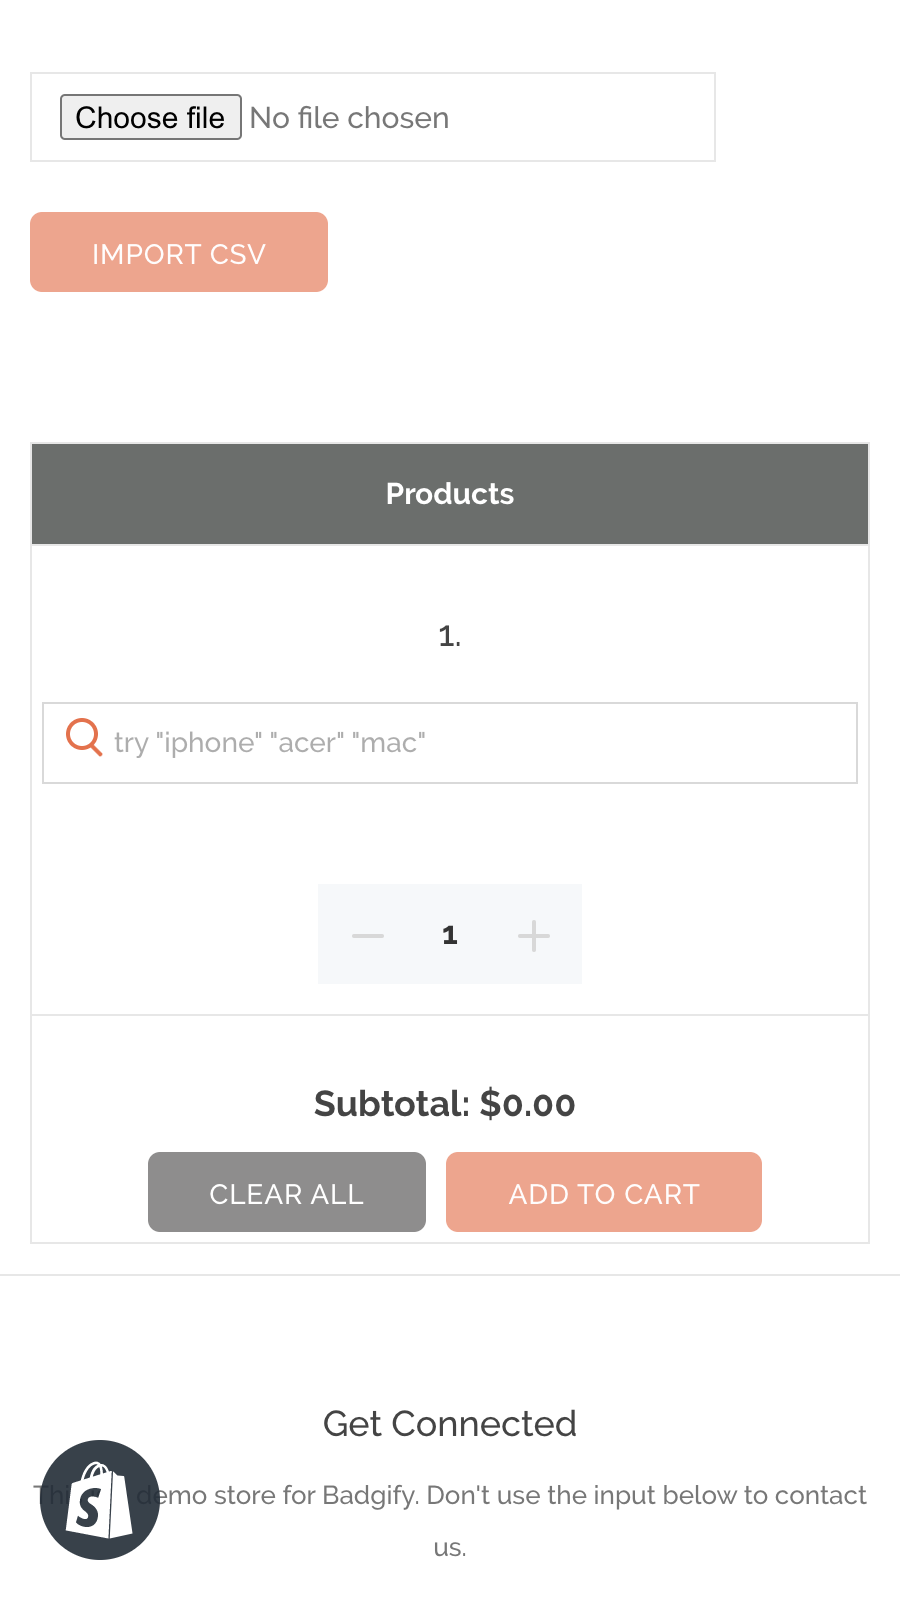Focus the product search input field
The width and height of the screenshot is (900, 1600).
[450, 742]
